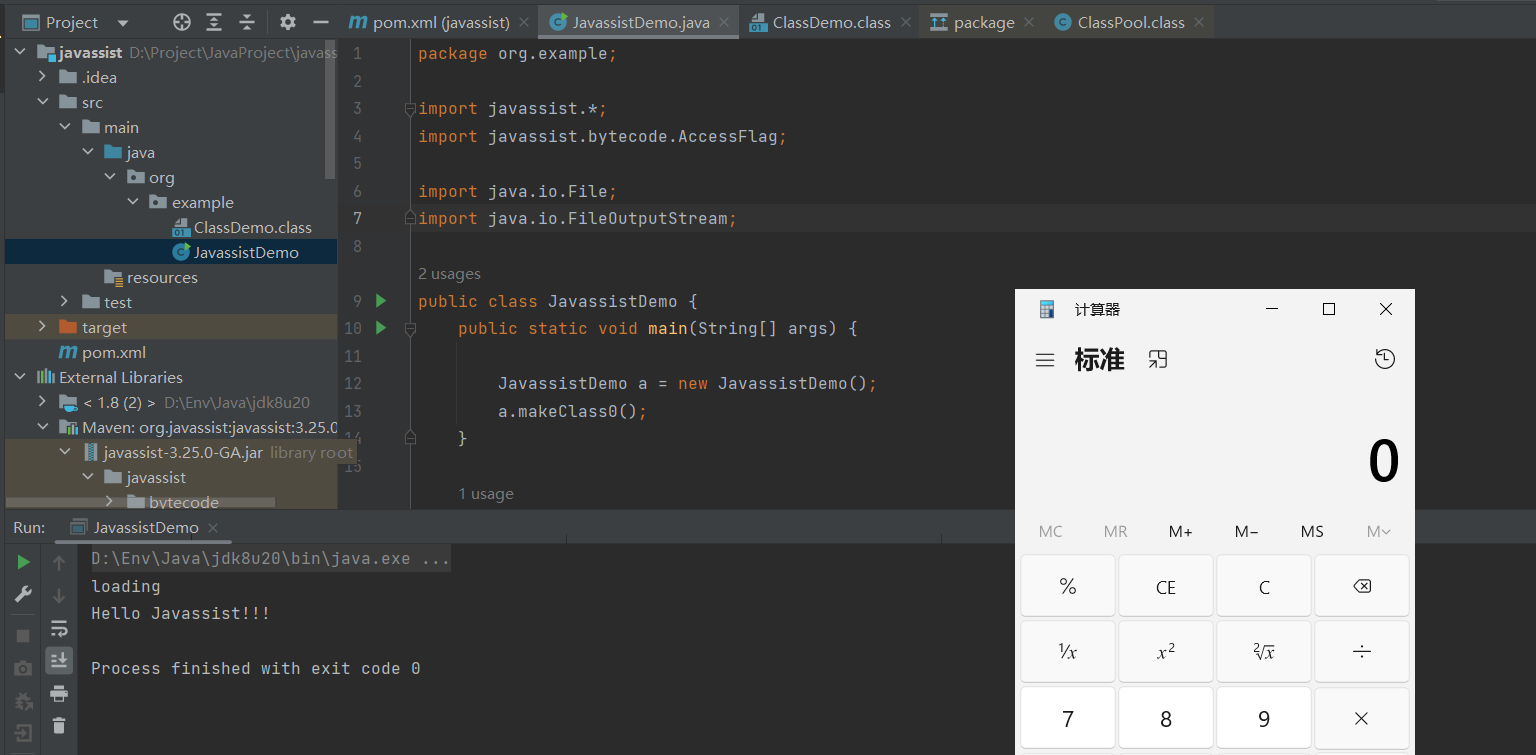Hide the Project tool window
Viewport: 1536px width, 755px height.
320,22
